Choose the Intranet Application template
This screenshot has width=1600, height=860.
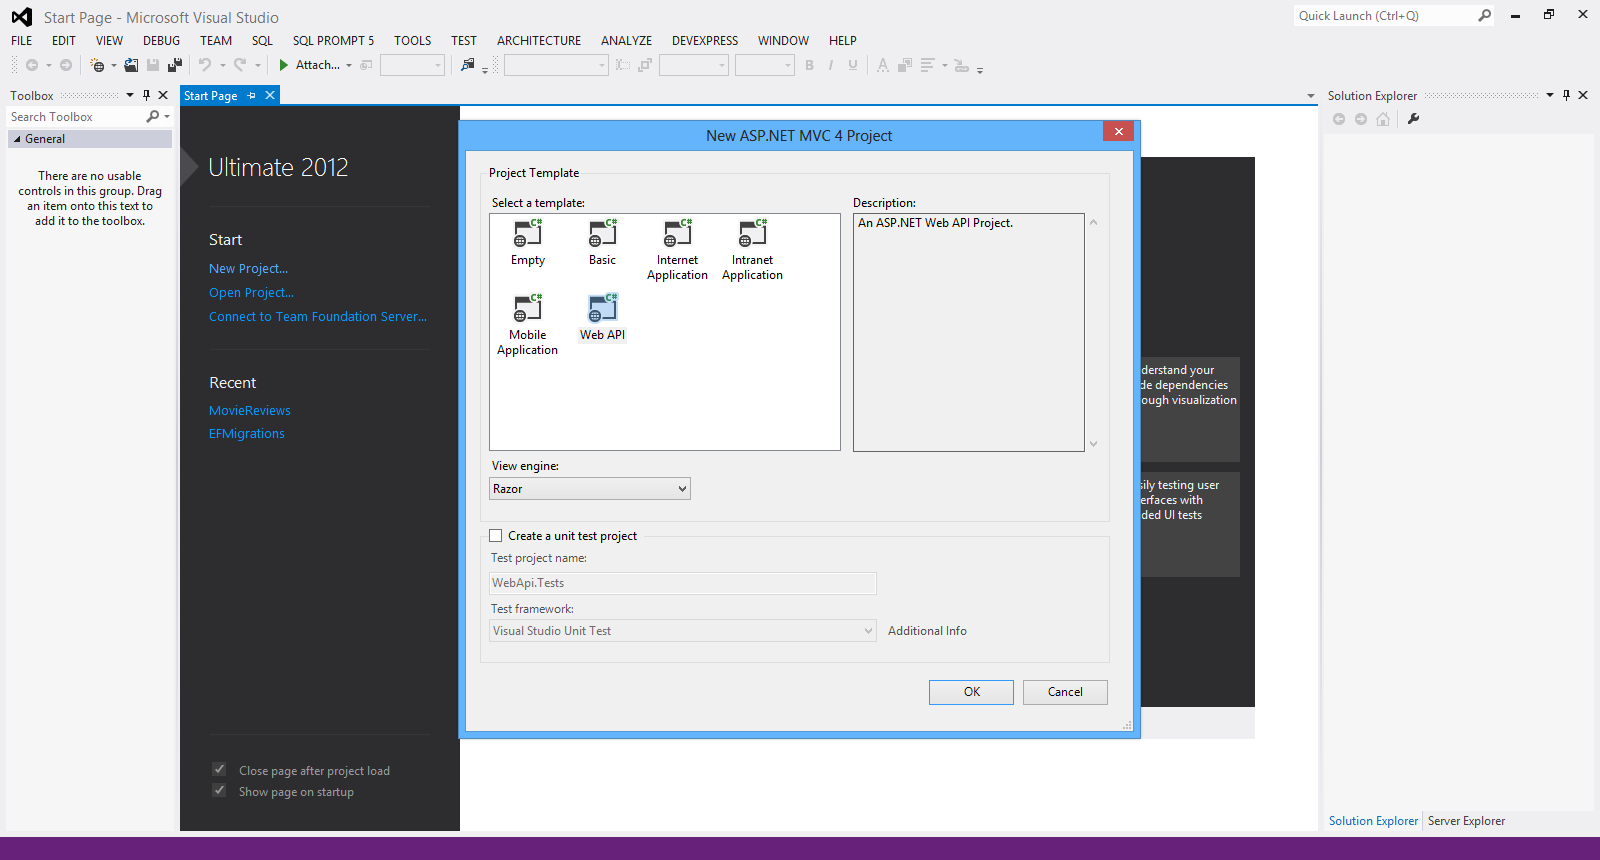(x=752, y=249)
